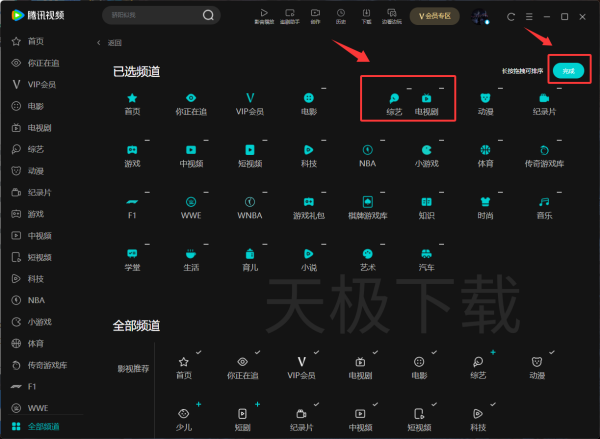Image resolution: width=600 pixels, height=439 pixels.
Task: Add the 短剧 channel with its plus sign
Action: (x=257, y=403)
